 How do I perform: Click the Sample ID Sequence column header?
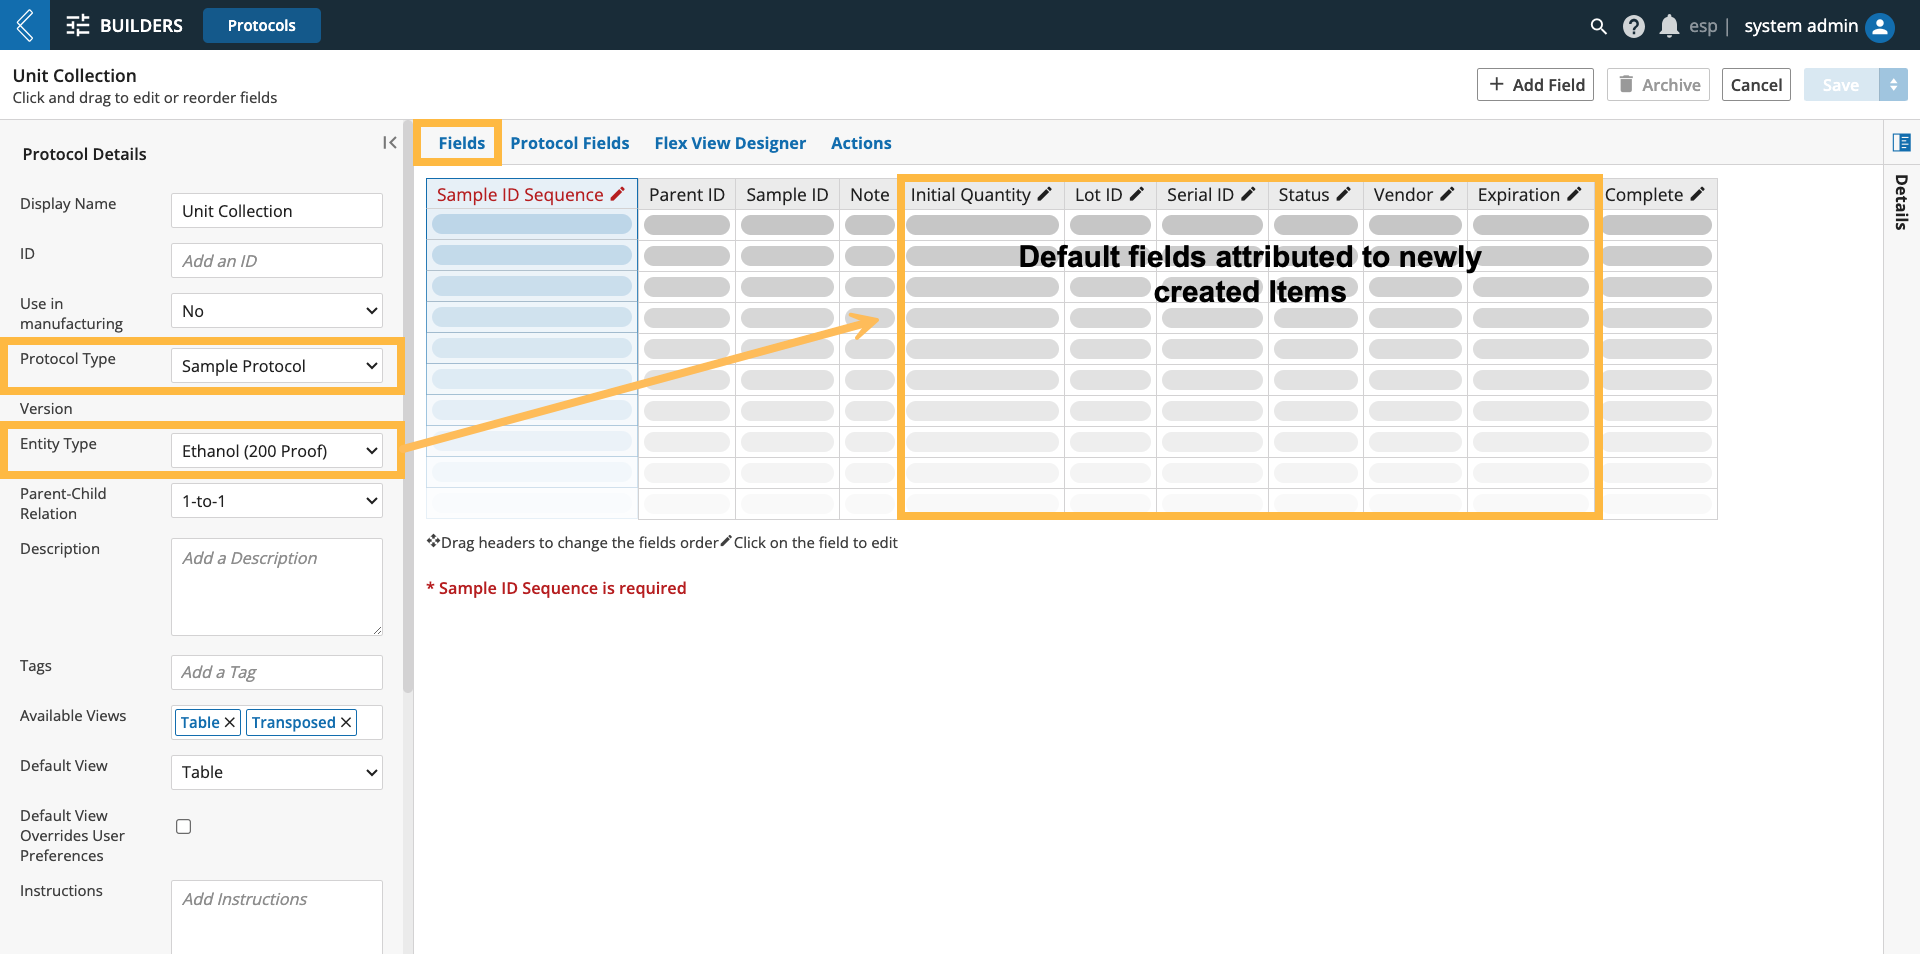[531, 194]
